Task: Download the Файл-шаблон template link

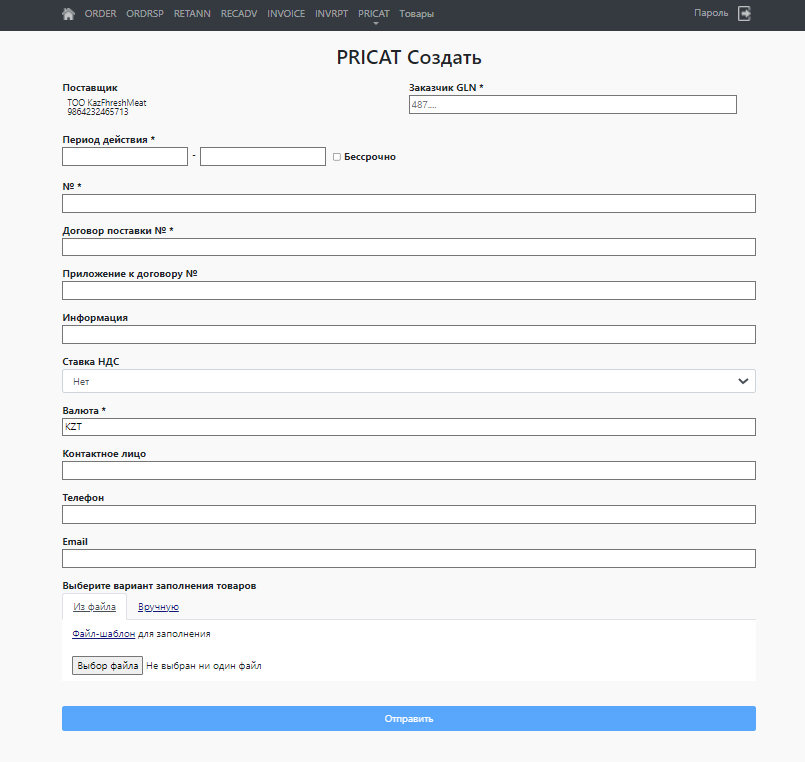Action: tap(103, 634)
